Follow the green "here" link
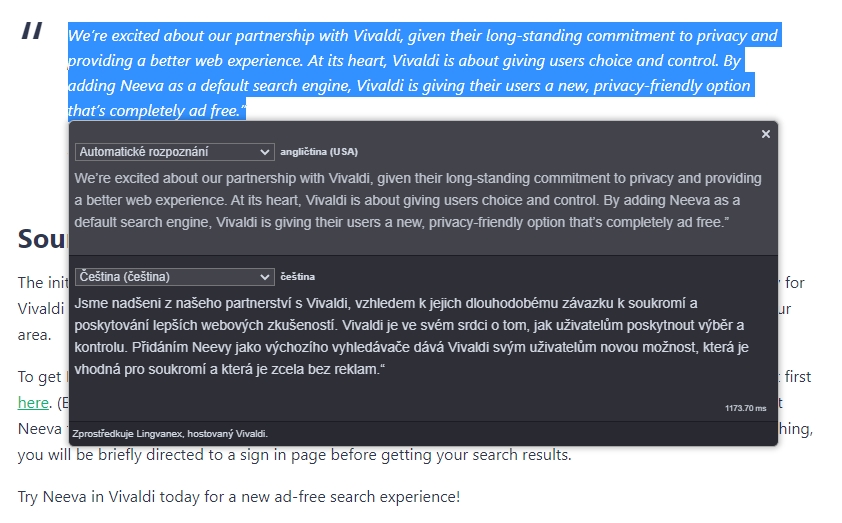The width and height of the screenshot is (842, 523). point(33,403)
